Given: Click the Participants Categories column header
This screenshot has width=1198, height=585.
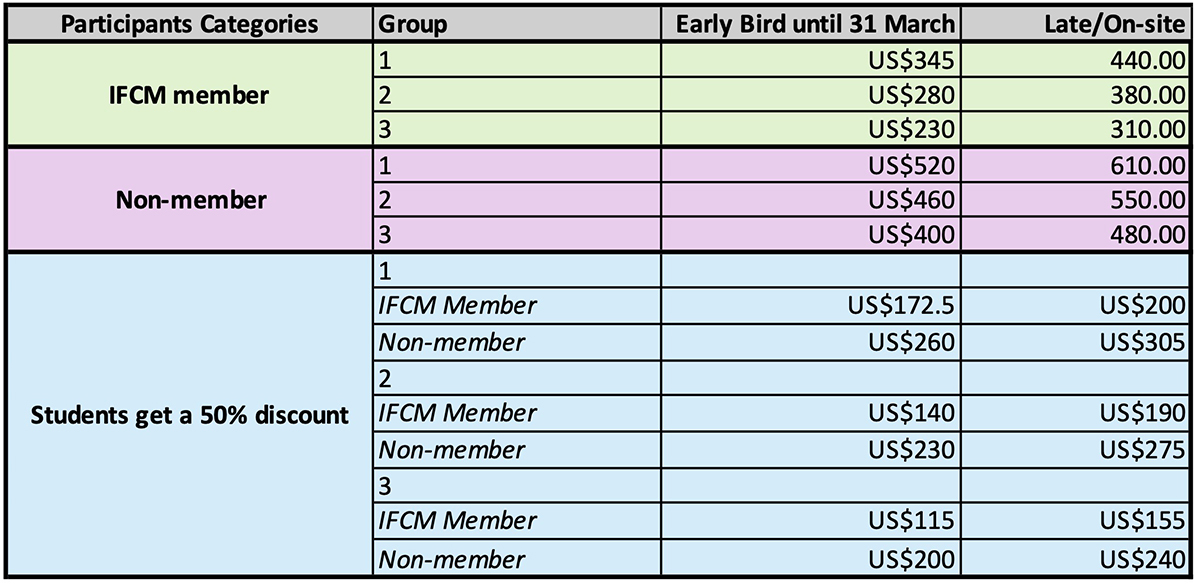Looking at the screenshot, I should tap(189, 23).
